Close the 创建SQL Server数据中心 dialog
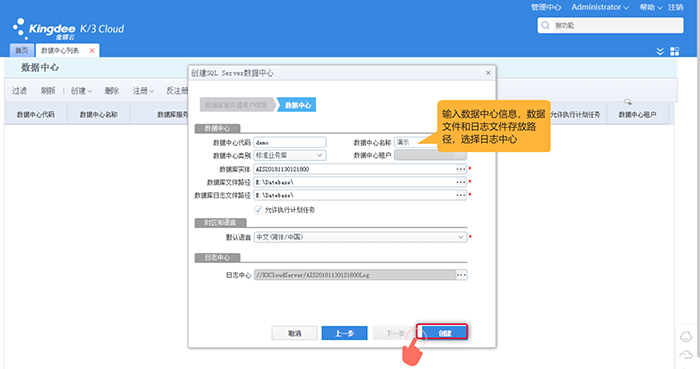700x369 pixels. click(488, 73)
